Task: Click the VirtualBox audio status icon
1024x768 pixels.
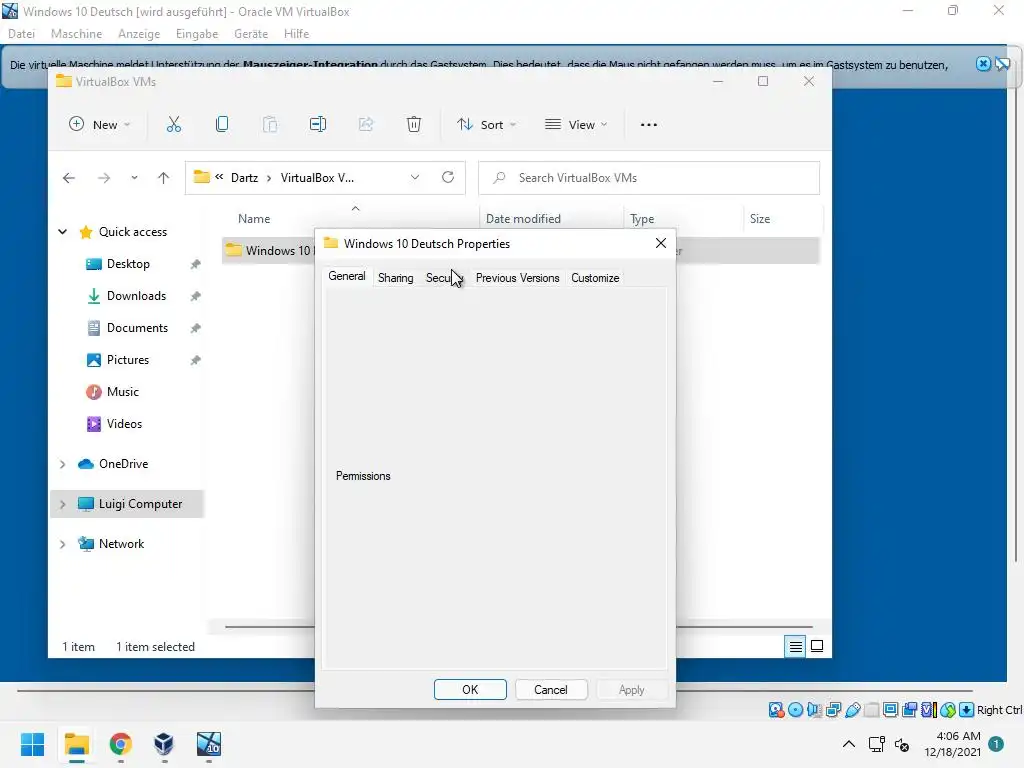Action: [x=814, y=710]
